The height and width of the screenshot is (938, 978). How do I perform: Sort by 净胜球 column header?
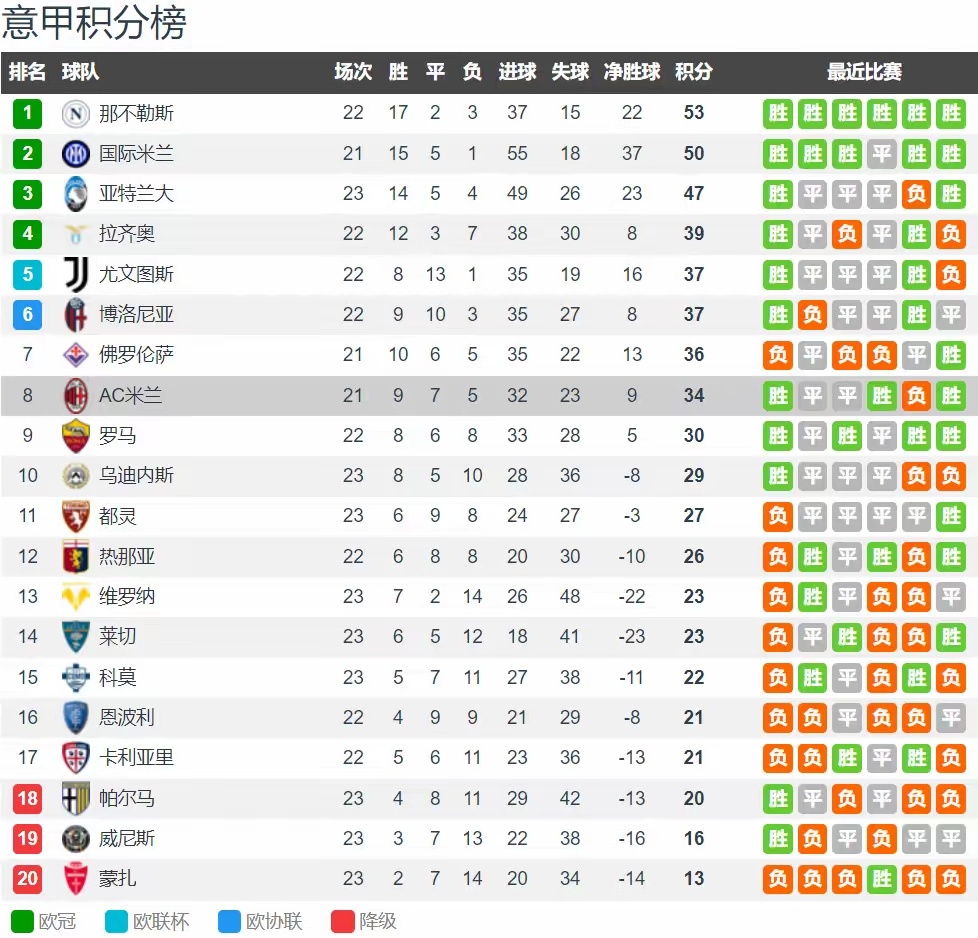(632, 72)
